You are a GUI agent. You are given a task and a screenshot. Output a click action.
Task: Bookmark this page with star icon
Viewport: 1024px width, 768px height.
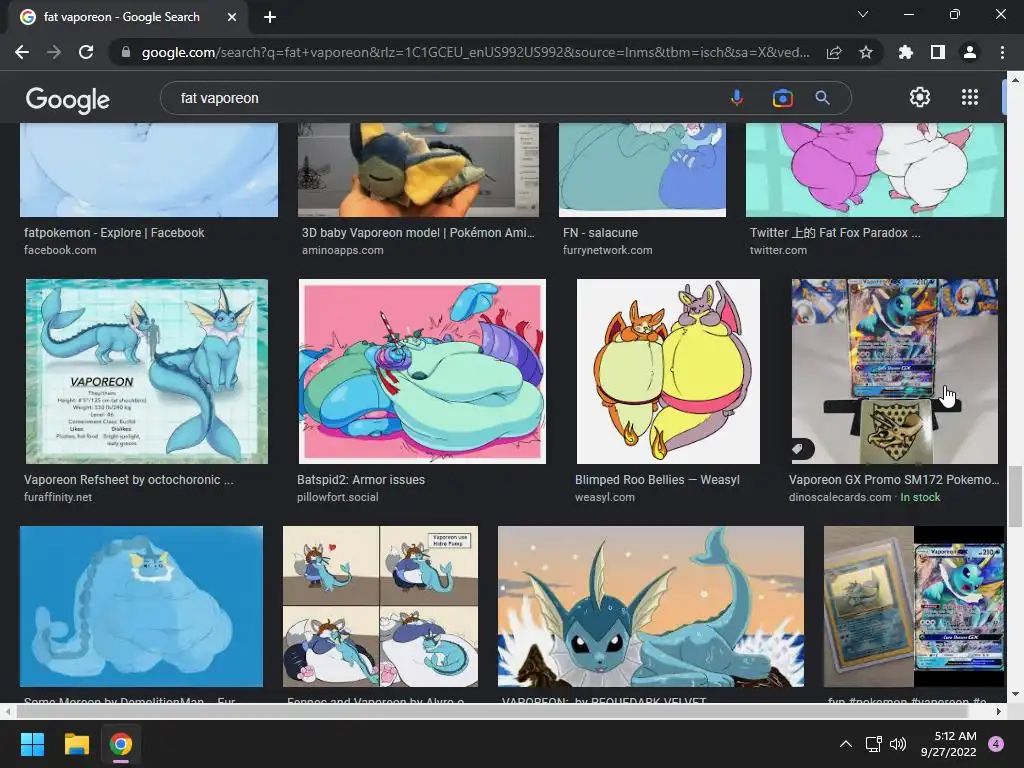click(x=866, y=52)
